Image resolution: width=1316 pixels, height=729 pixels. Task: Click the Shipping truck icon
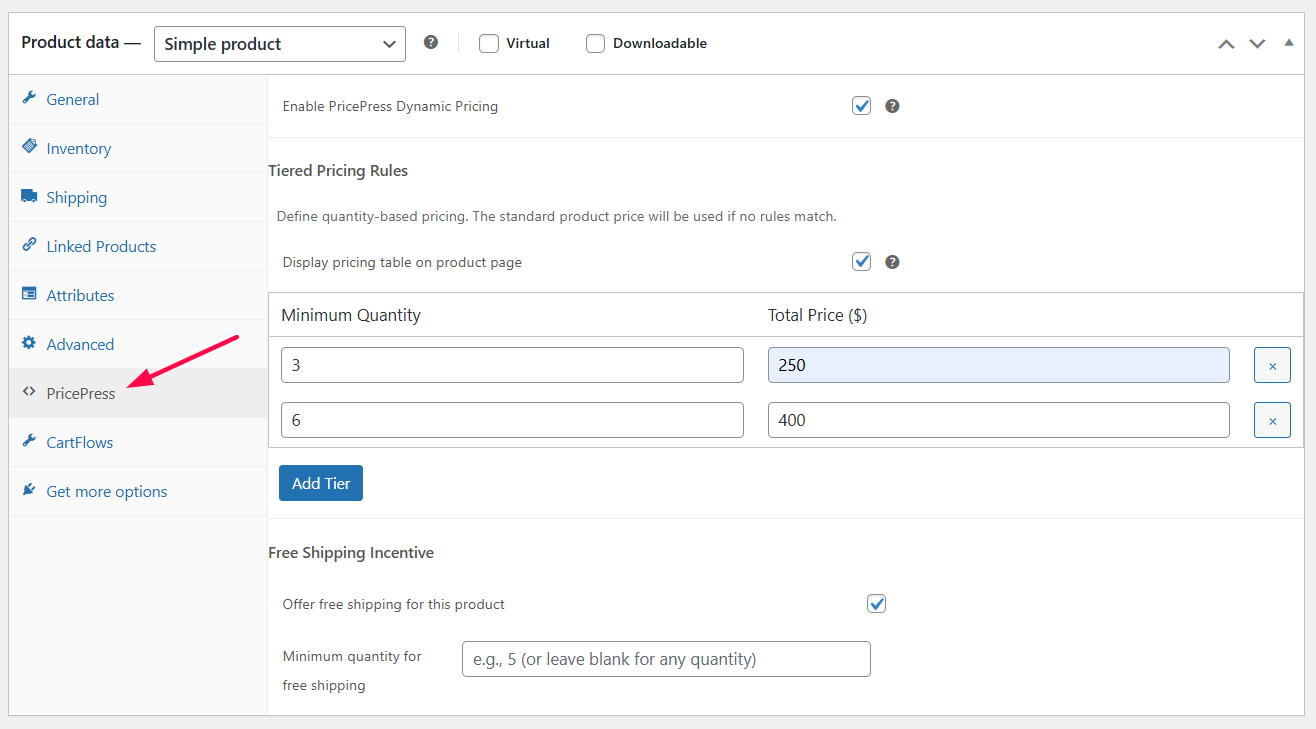tap(29, 196)
